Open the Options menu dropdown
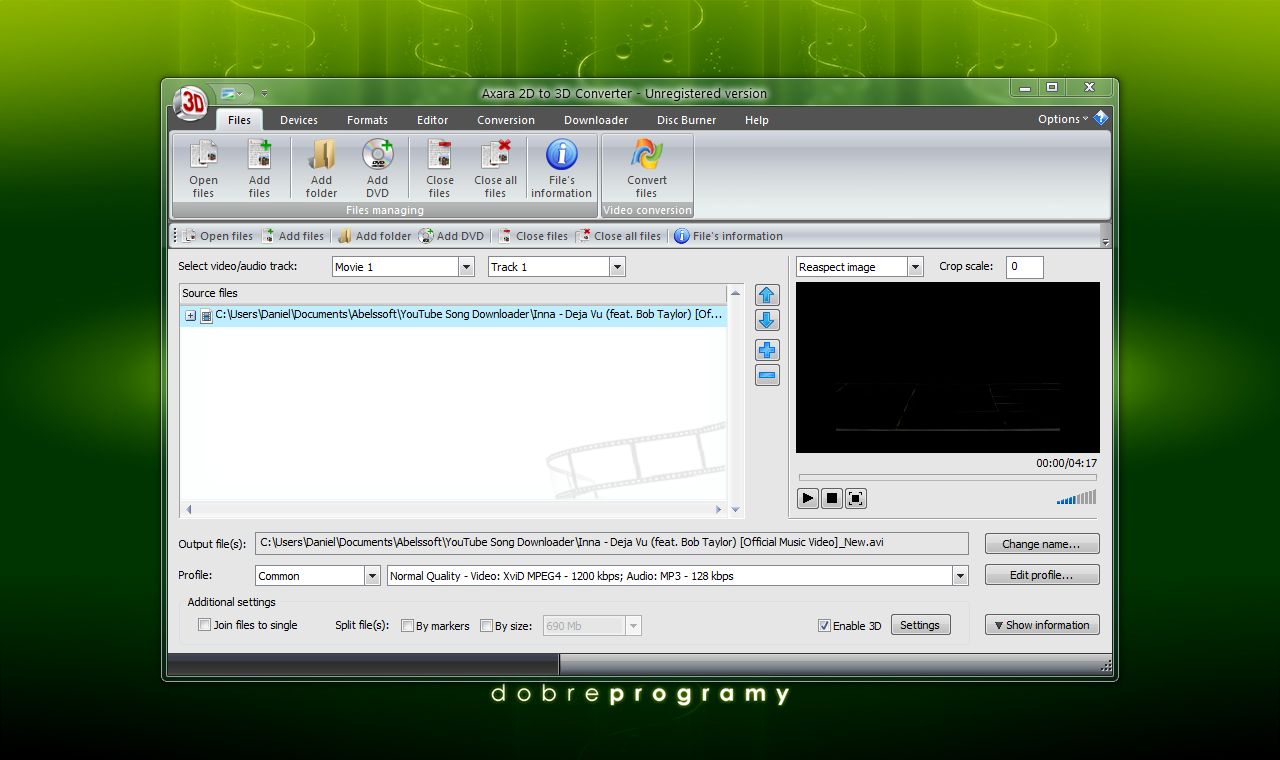 1063,119
